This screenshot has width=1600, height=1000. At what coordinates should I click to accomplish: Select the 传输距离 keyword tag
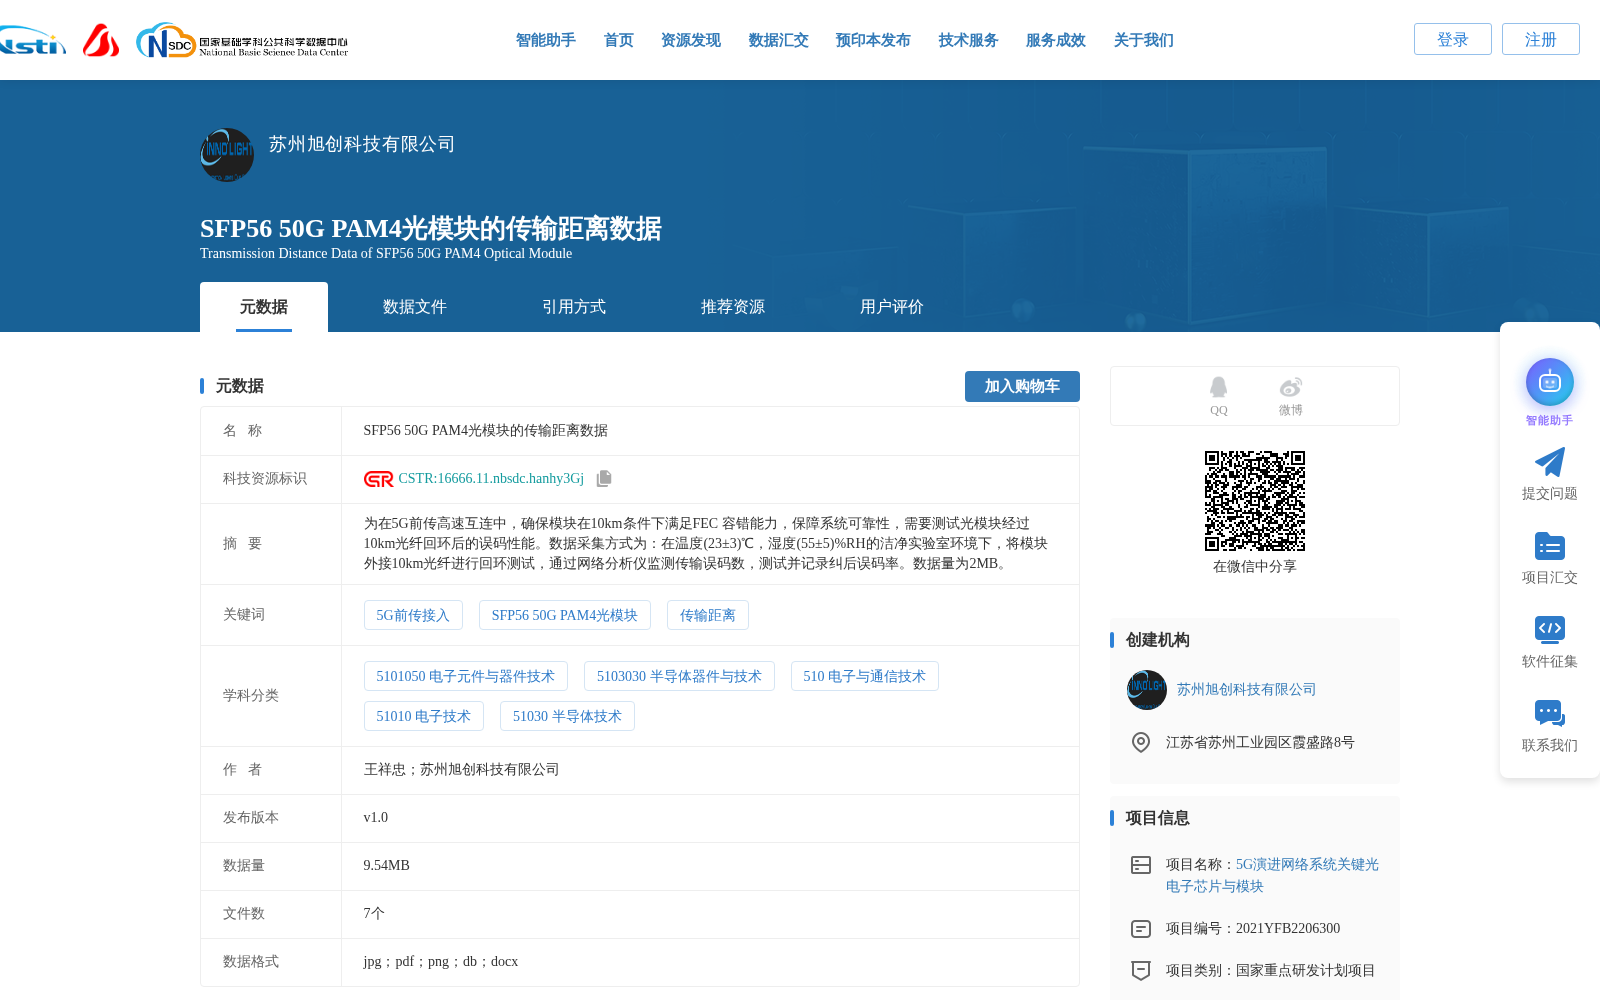[x=707, y=615]
